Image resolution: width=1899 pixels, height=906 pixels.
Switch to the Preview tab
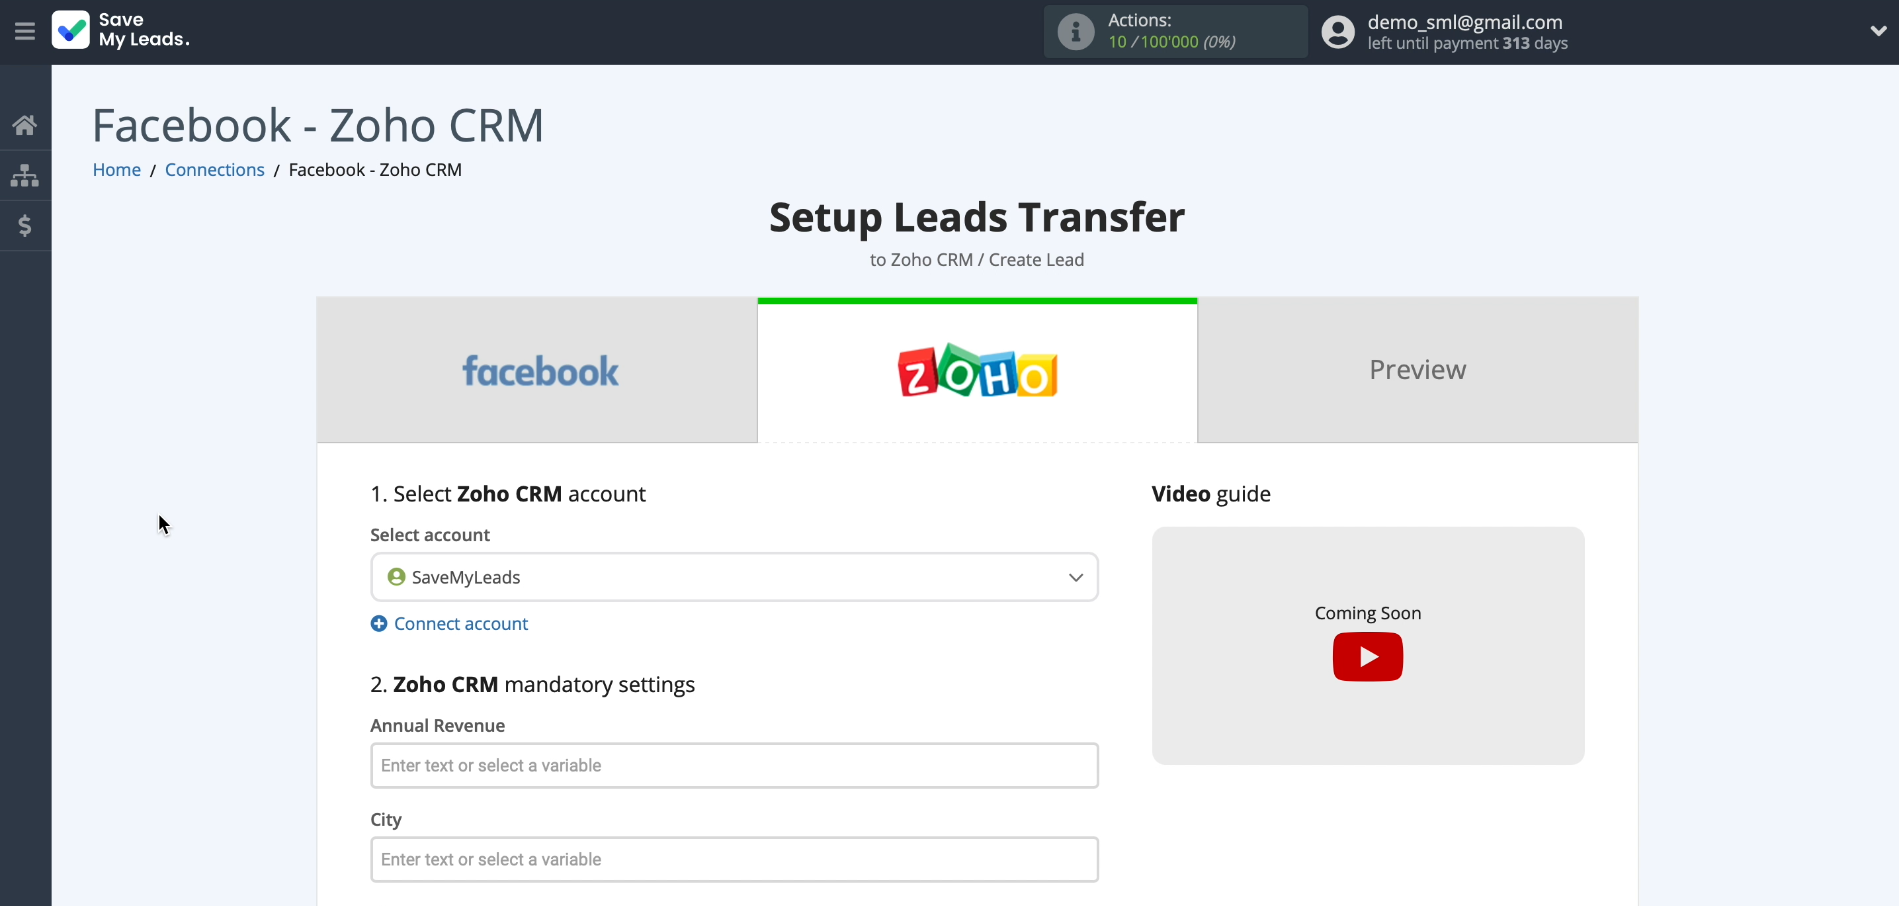click(x=1418, y=370)
